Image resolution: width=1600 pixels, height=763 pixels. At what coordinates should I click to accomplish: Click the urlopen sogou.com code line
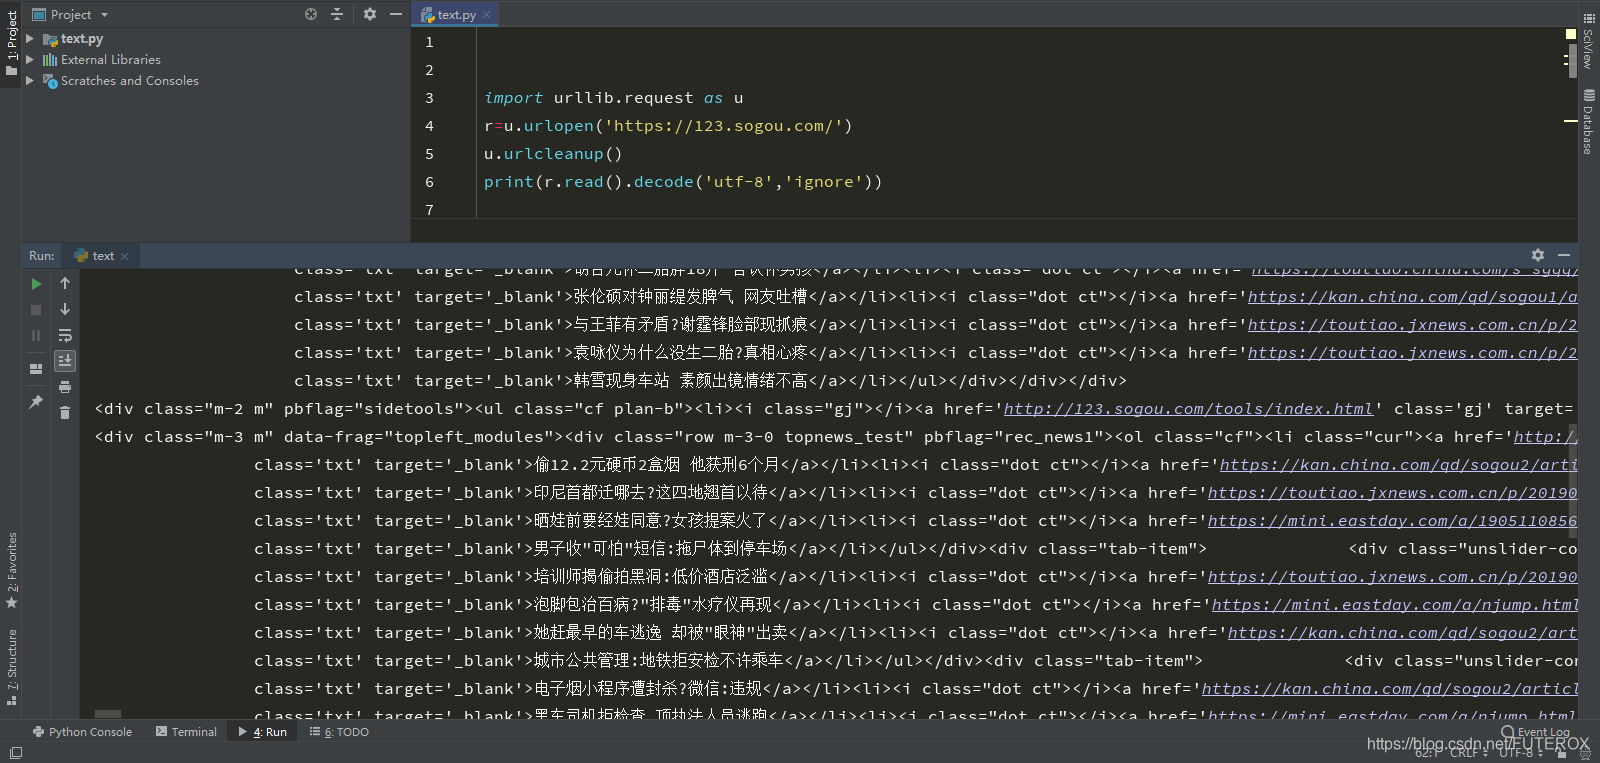(668, 126)
